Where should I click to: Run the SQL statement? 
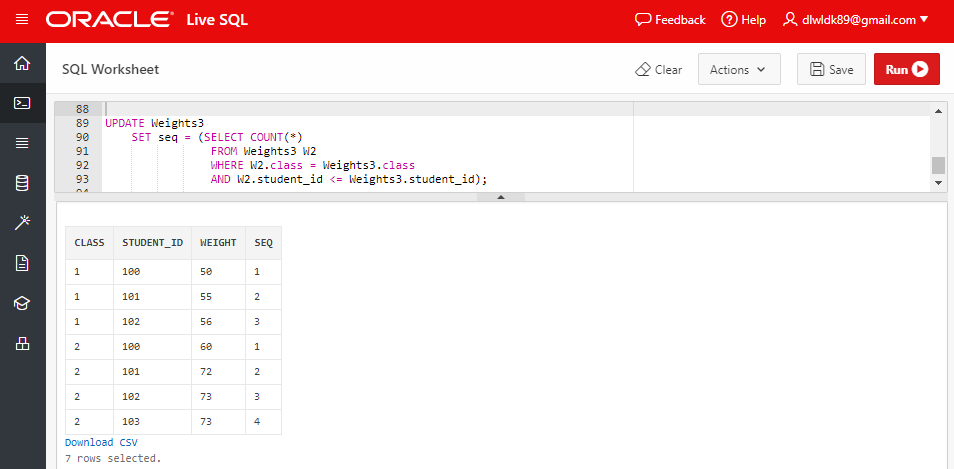point(907,69)
